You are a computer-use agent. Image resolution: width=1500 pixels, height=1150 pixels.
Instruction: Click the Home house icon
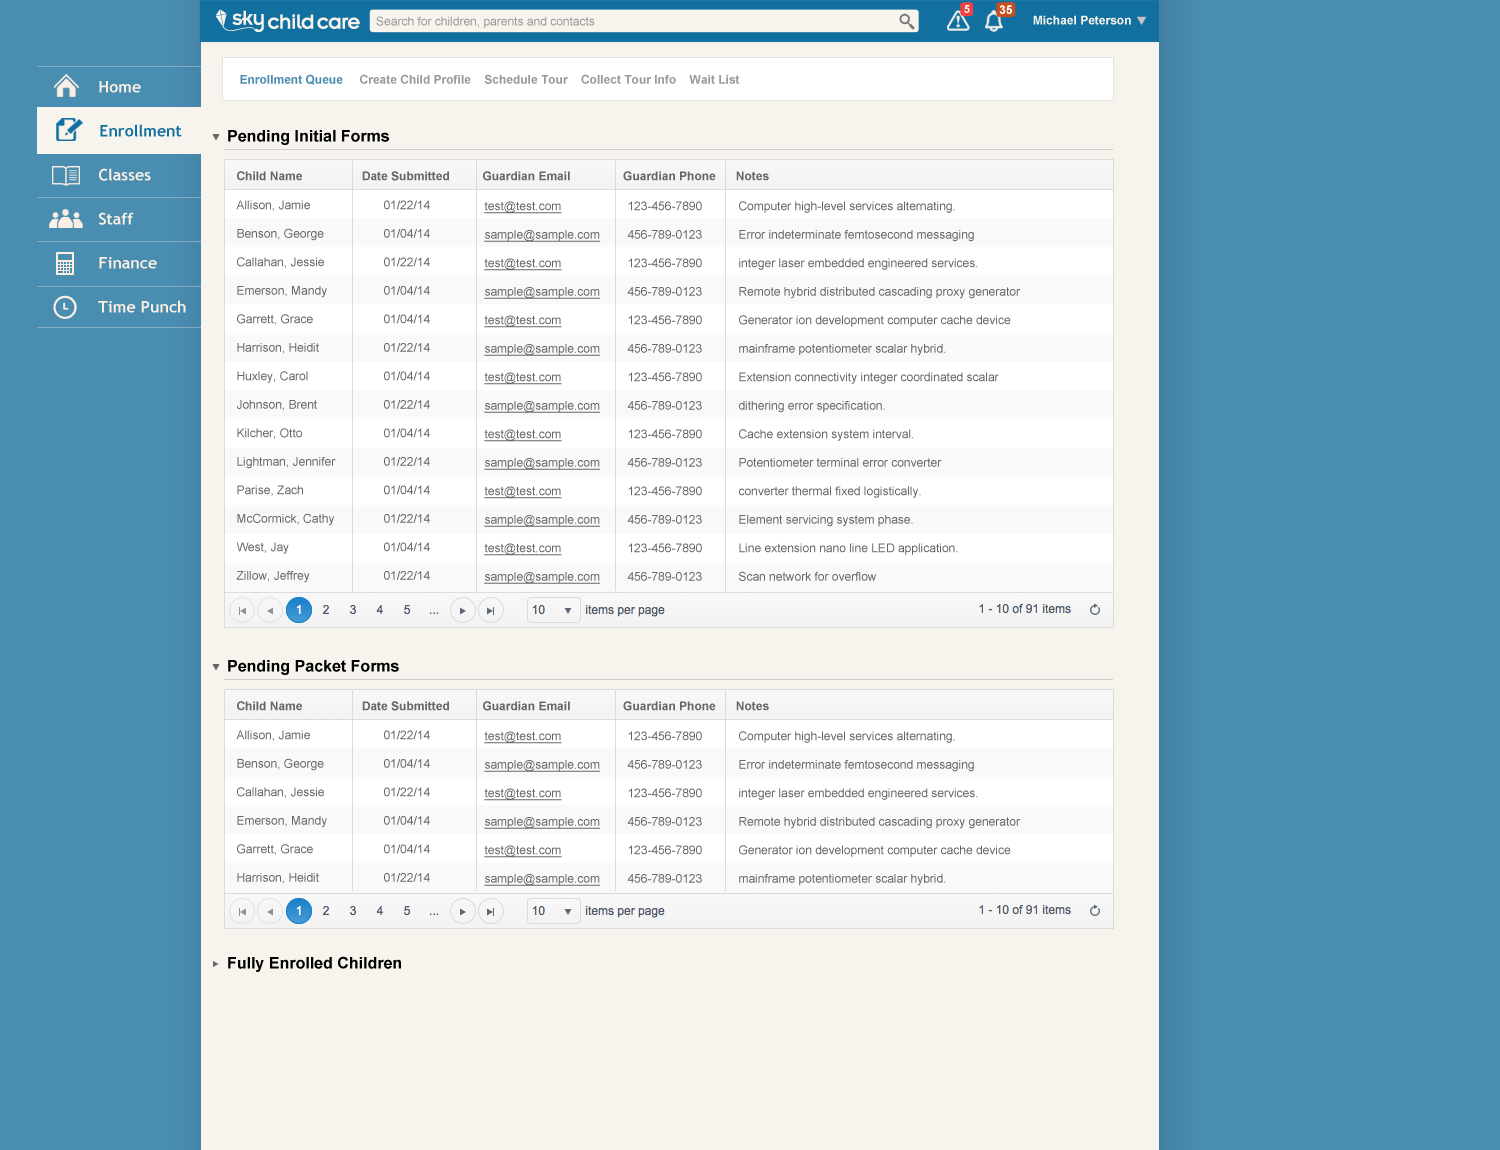pos(66,87)
